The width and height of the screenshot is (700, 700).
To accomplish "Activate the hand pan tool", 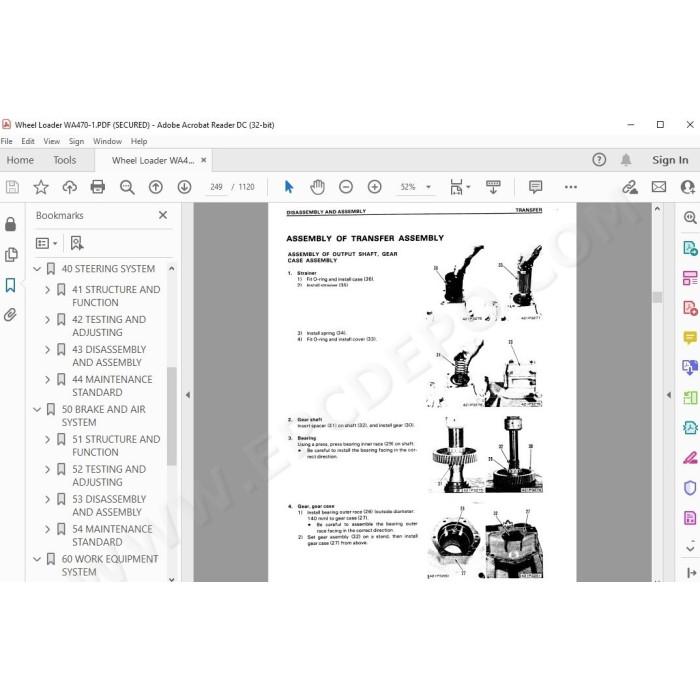I will pyautogui.click(x=317, y=187).
